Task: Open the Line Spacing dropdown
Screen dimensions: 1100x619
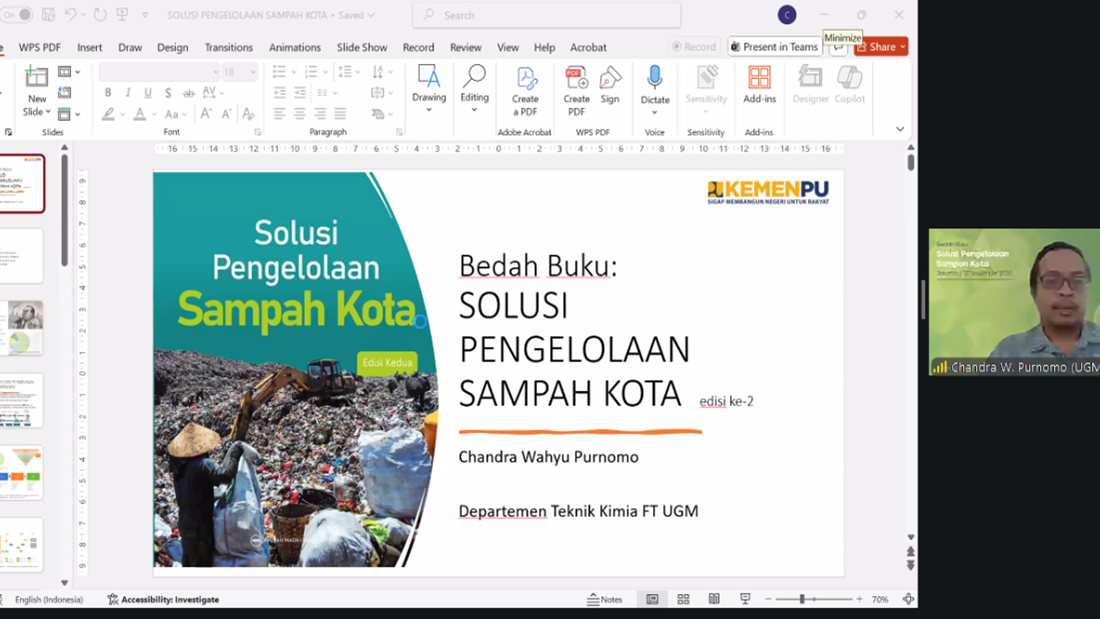Action: [349, 72]
